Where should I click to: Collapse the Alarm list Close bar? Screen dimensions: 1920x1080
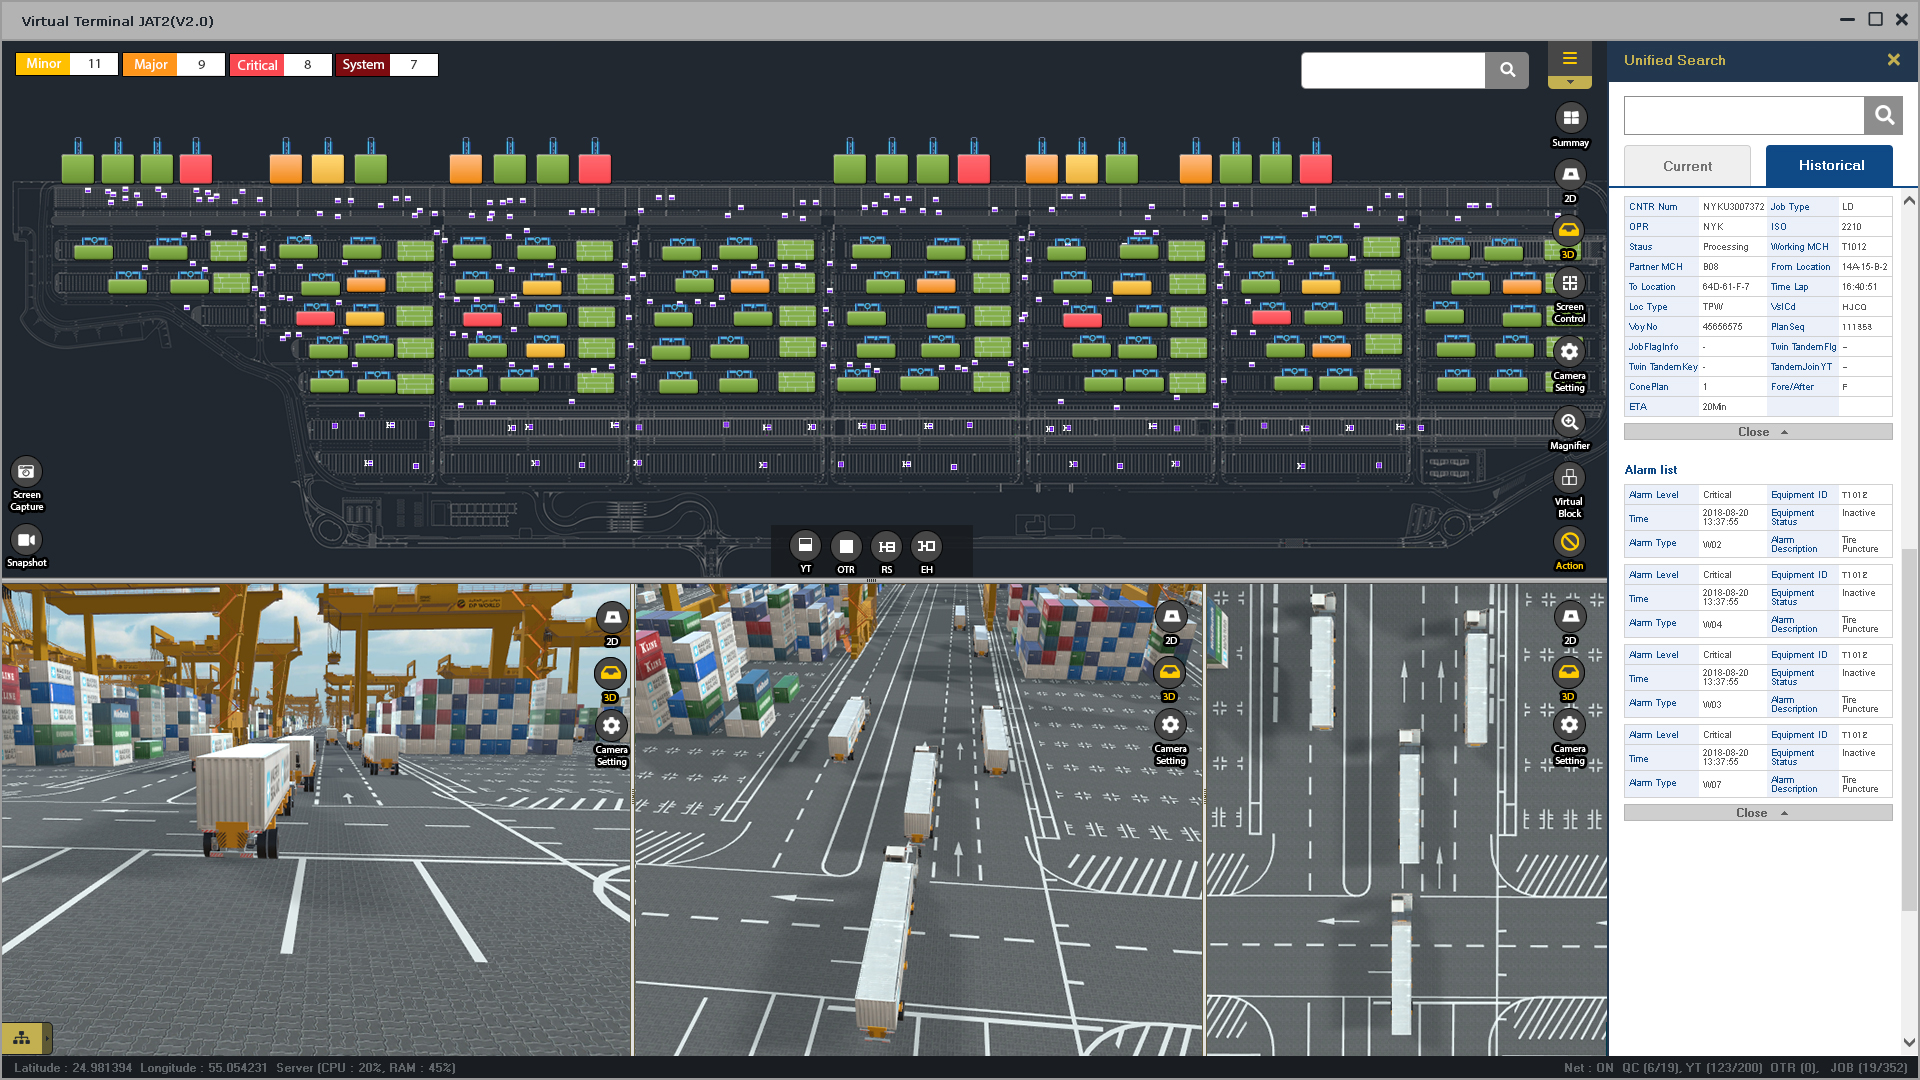pos(1758,813)
